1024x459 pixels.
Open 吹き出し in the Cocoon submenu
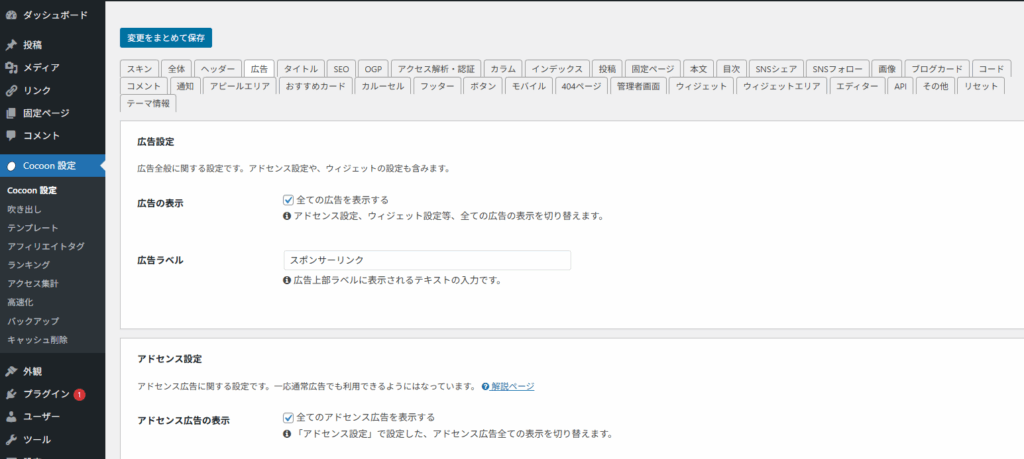(26, 209)
